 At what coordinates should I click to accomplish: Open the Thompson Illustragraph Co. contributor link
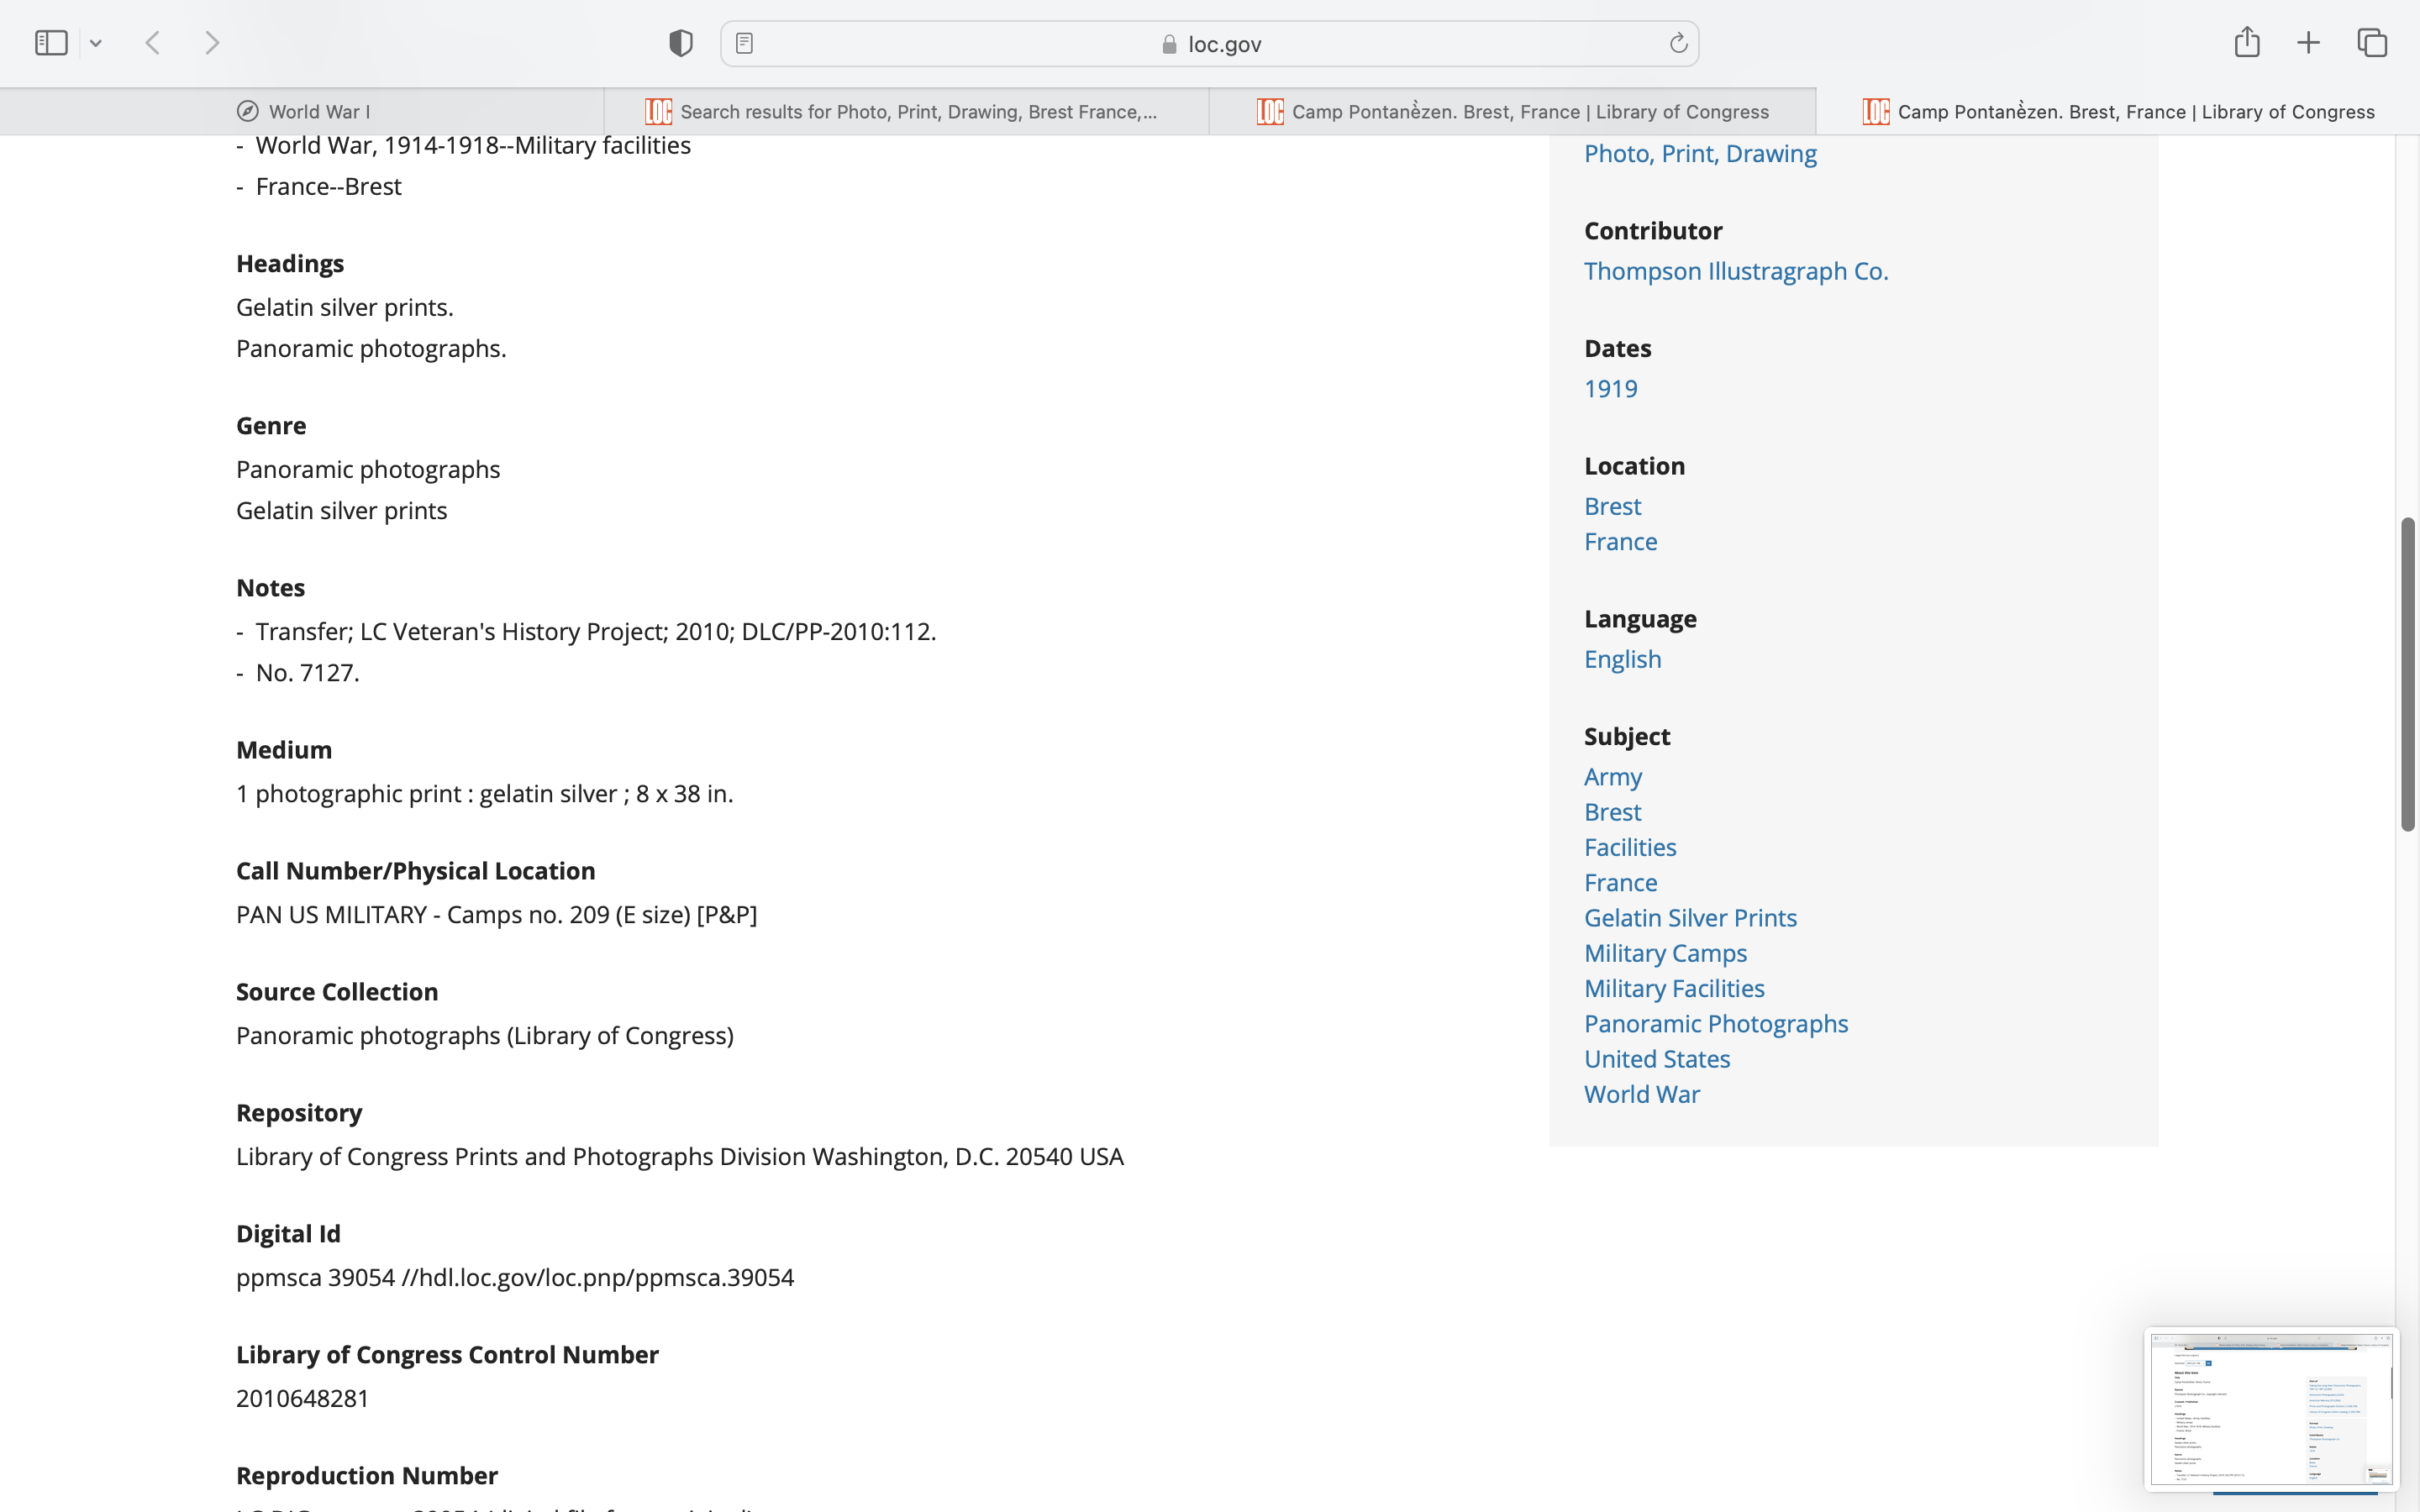pyautogui.click(x=1736, y=271)
